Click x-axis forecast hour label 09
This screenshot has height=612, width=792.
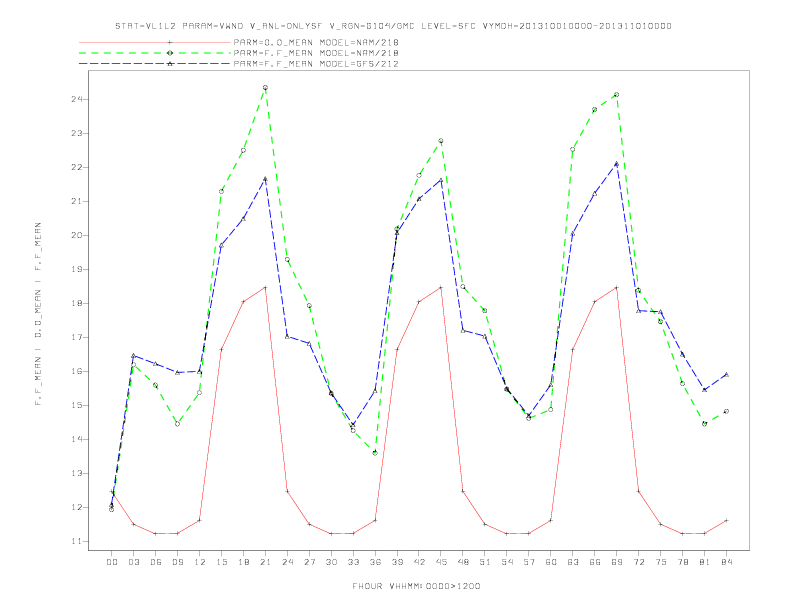[x=177, y=562]
